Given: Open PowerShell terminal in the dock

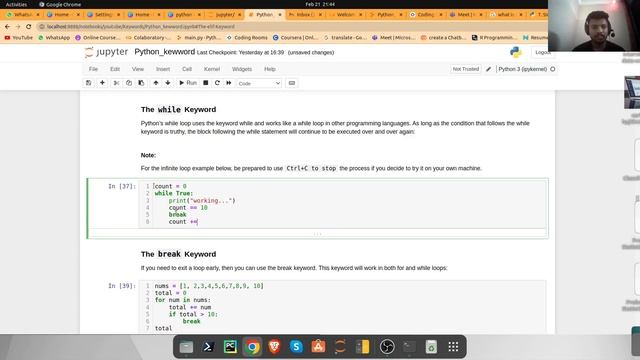Looking at the screenshot, I should tap(208, 347).
